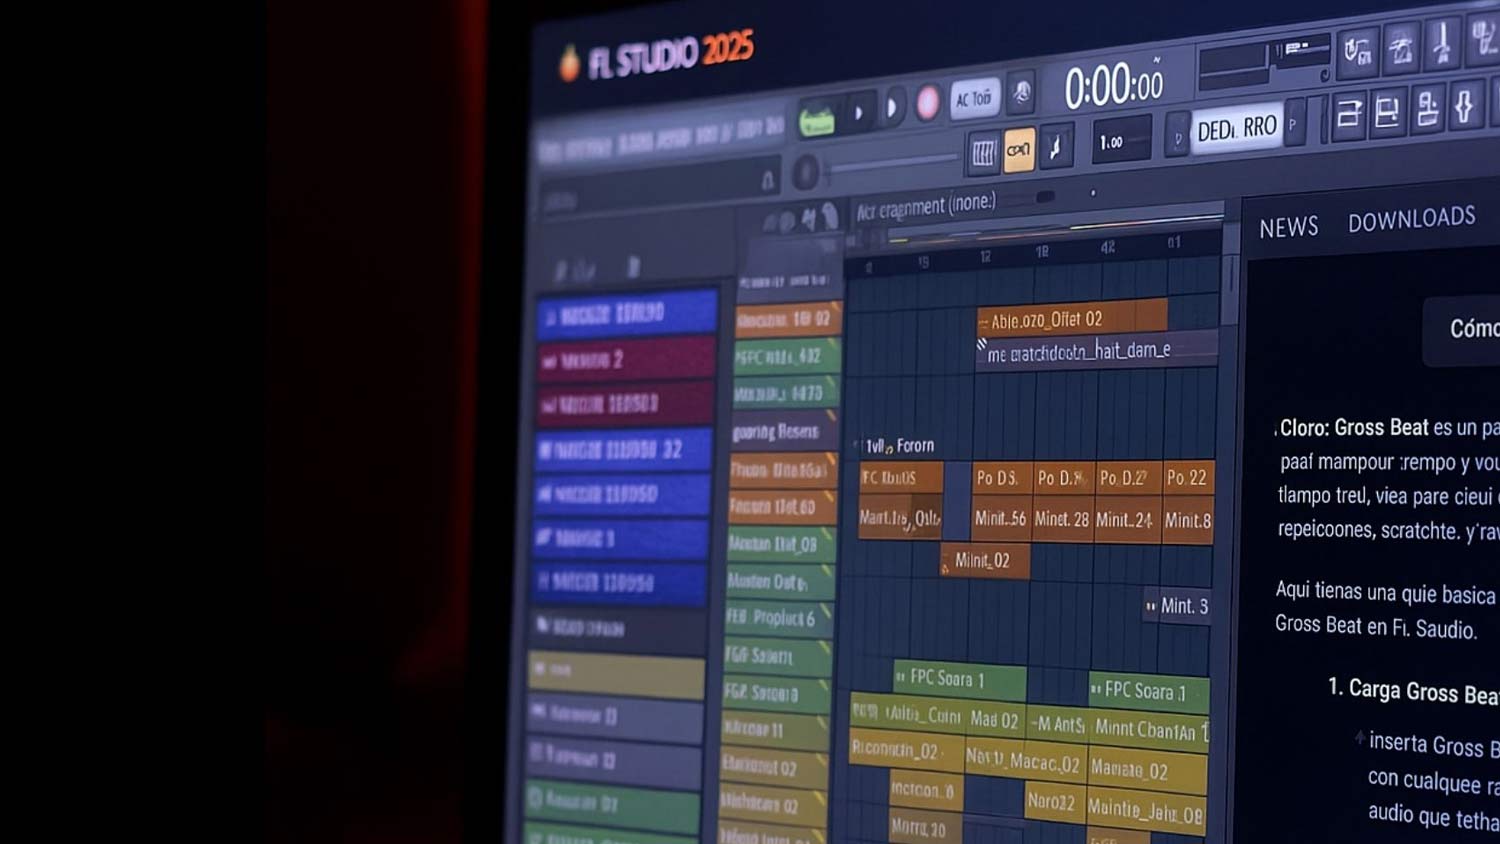The width and height of the screenshot is (1500, 844).
Task: Open the DEDı. RRO pattern selector
Action: coord(1236,129)
